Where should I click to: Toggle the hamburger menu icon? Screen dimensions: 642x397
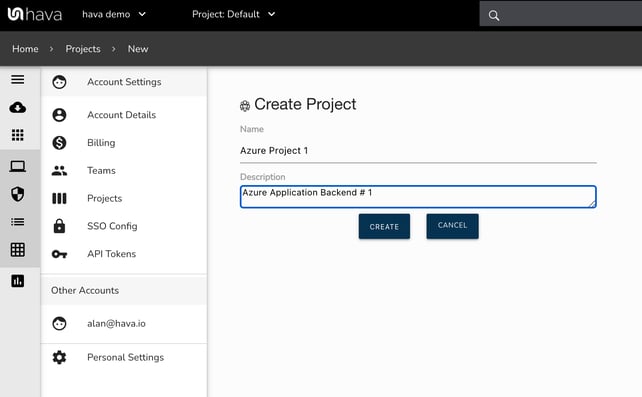point(18,79)
